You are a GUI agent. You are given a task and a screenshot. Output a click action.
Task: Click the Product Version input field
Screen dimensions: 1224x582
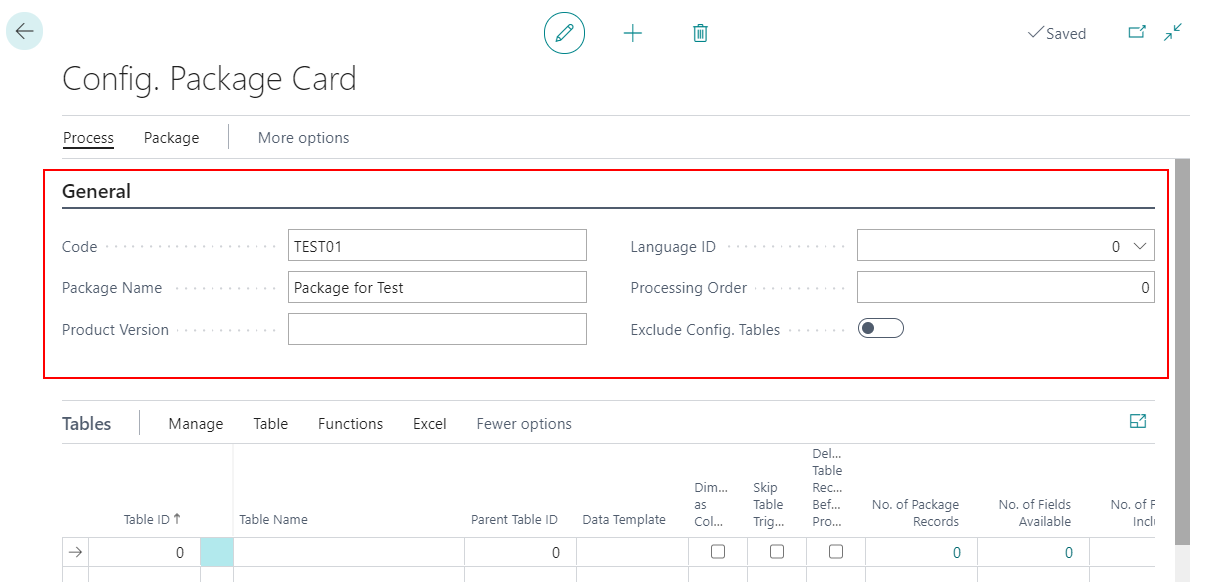(x=437, y=328)
